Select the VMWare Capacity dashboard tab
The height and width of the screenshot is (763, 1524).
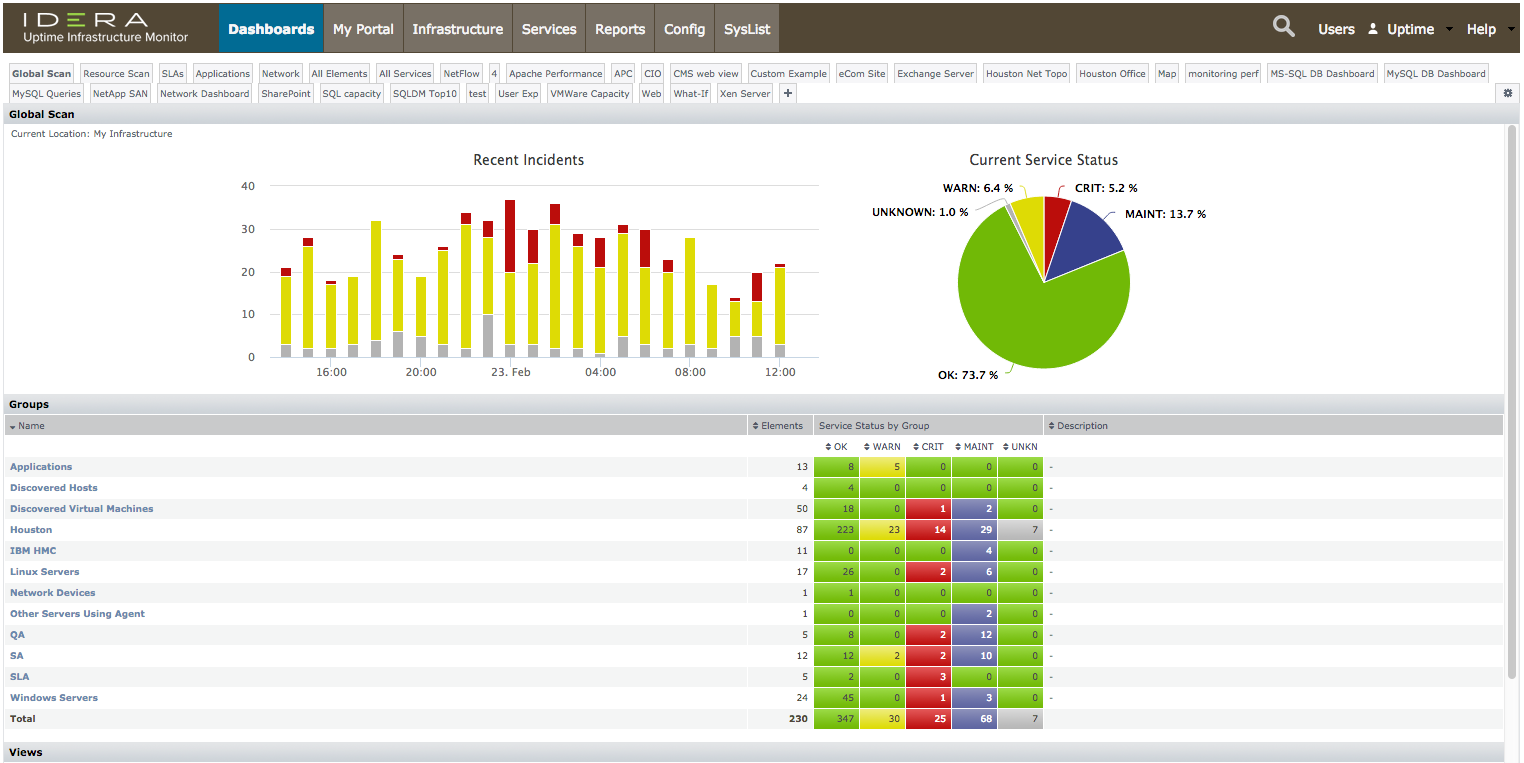590,94
